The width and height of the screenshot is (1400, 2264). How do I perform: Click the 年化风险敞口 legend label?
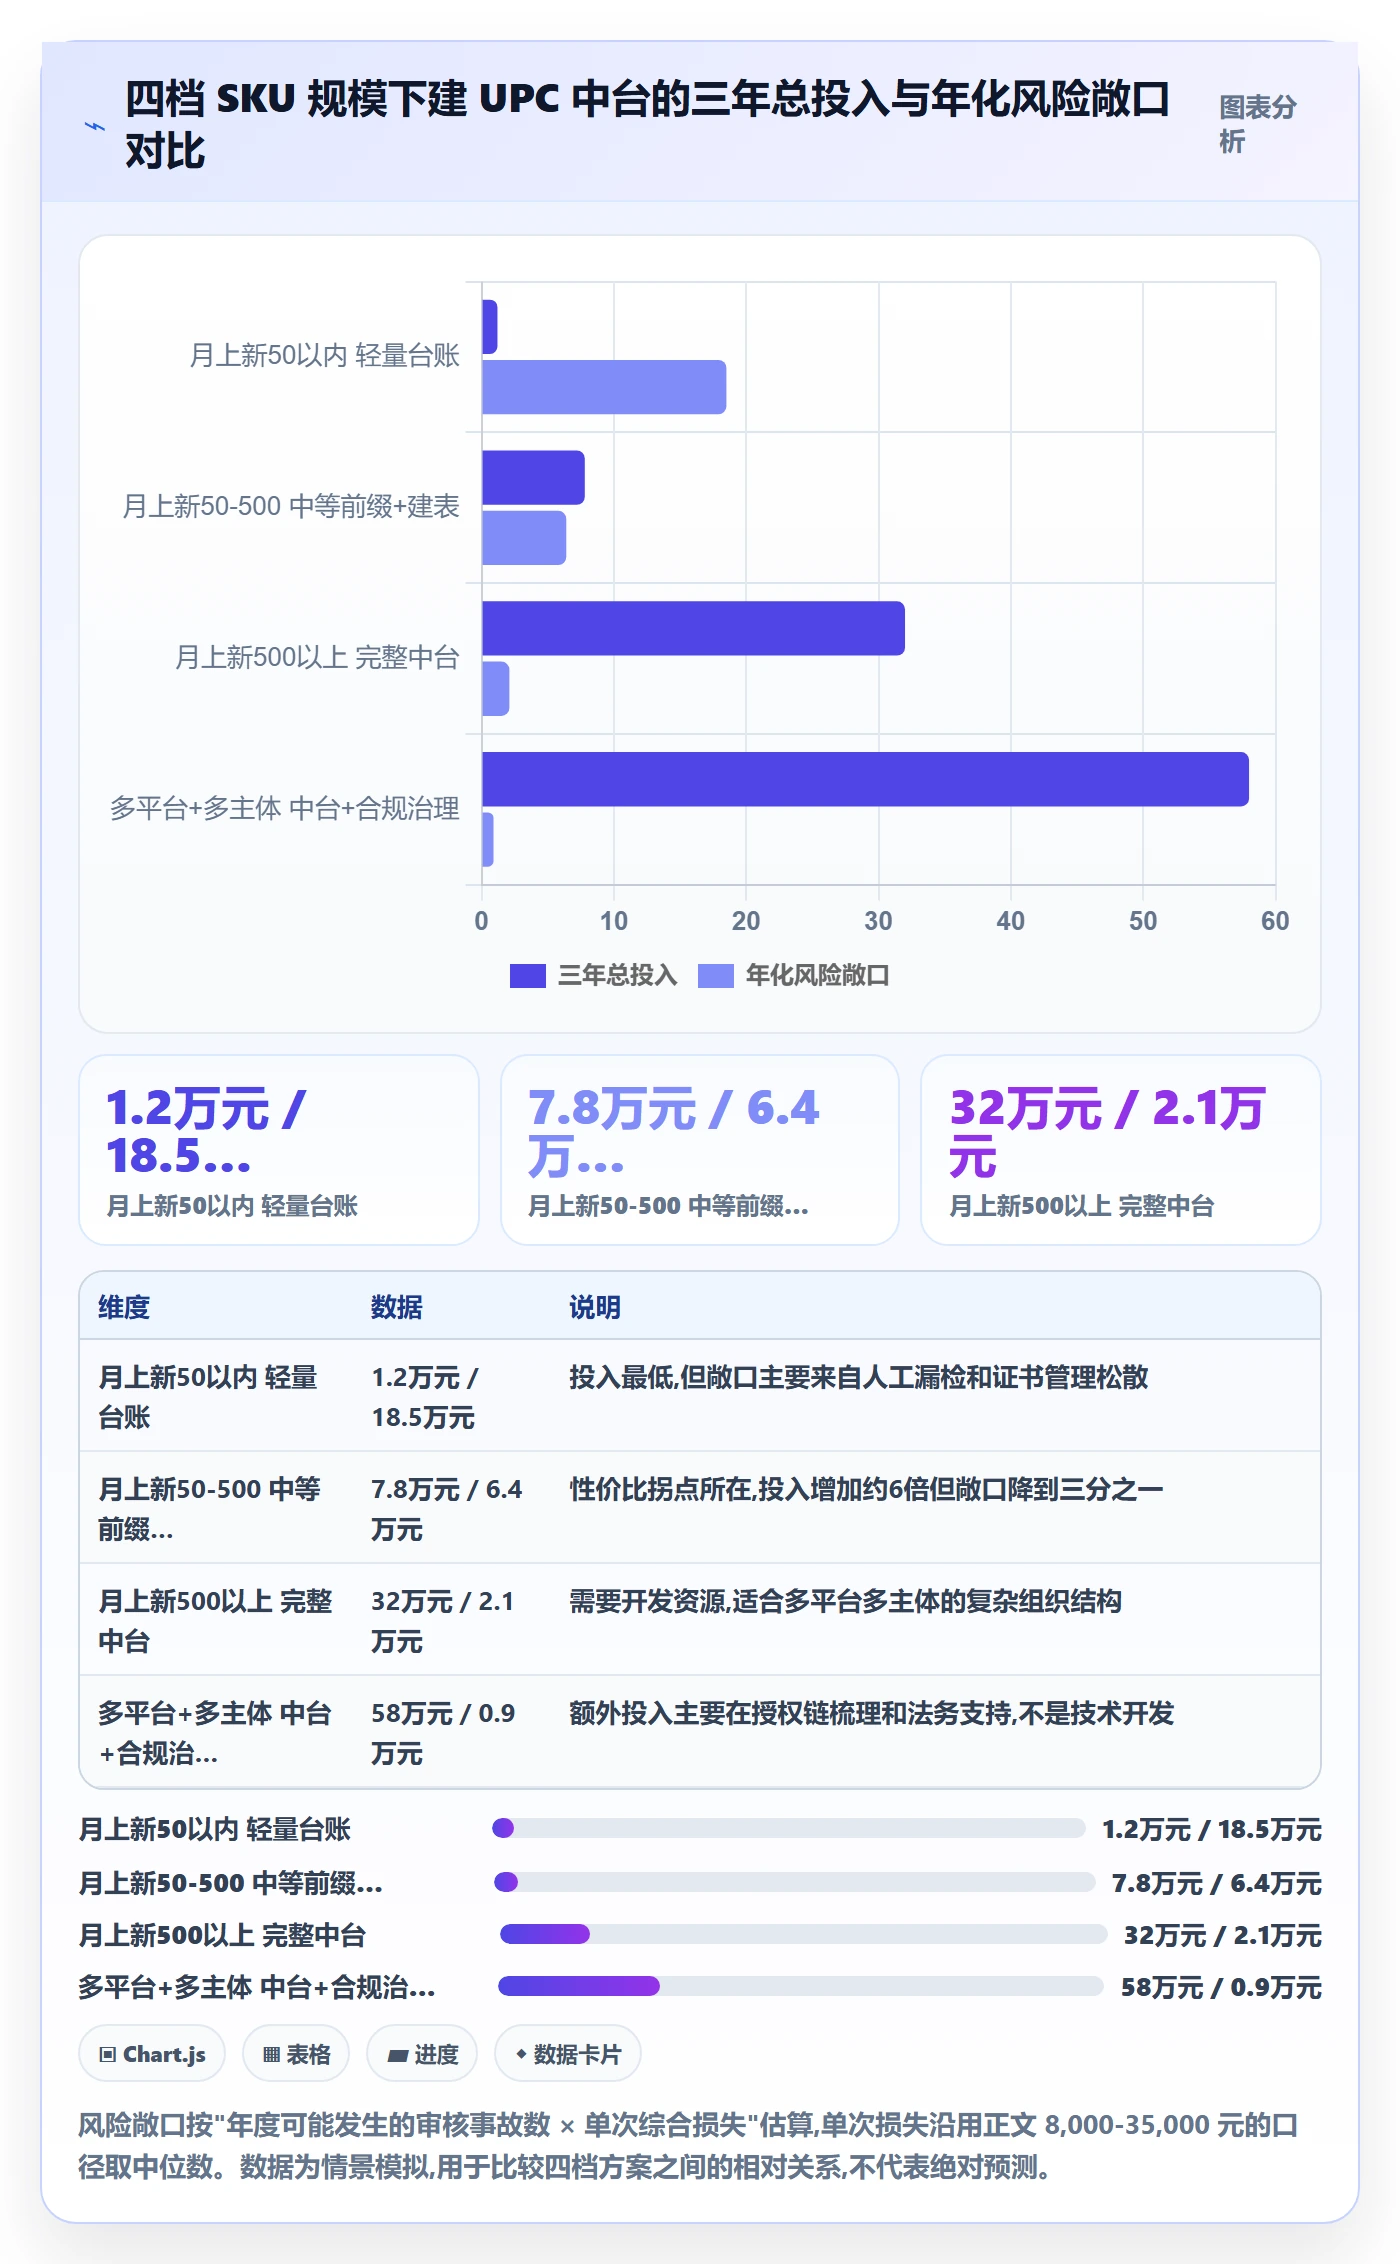(x=817, y=976)
